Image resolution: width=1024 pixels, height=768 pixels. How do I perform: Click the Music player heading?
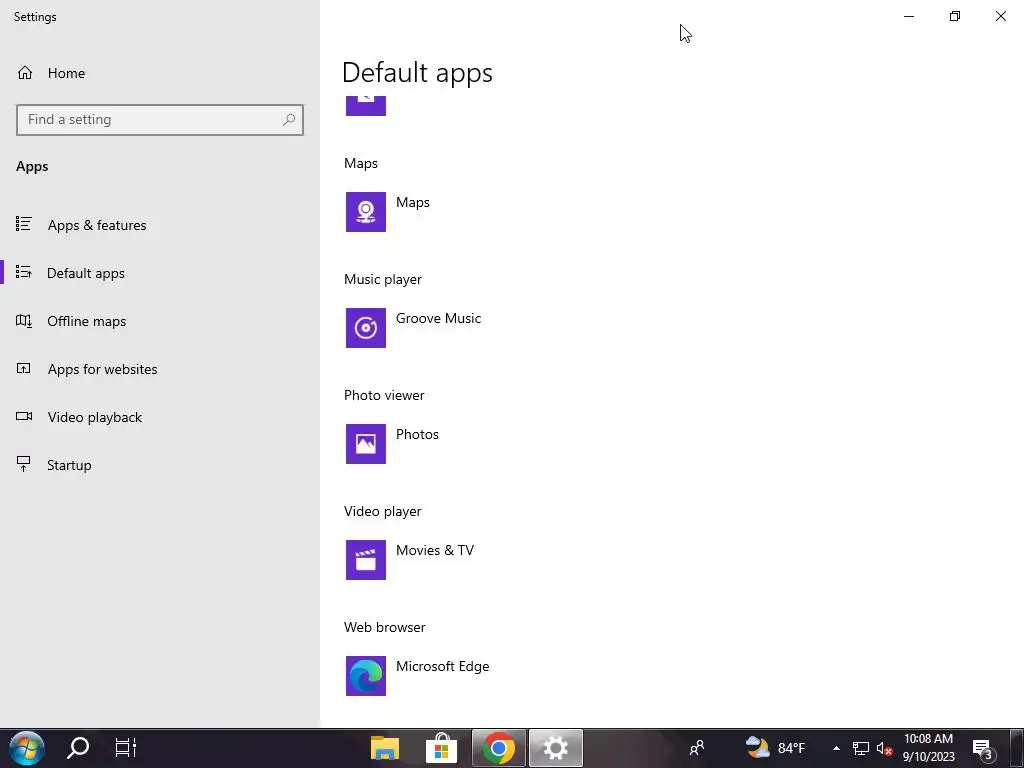point(383,279)
